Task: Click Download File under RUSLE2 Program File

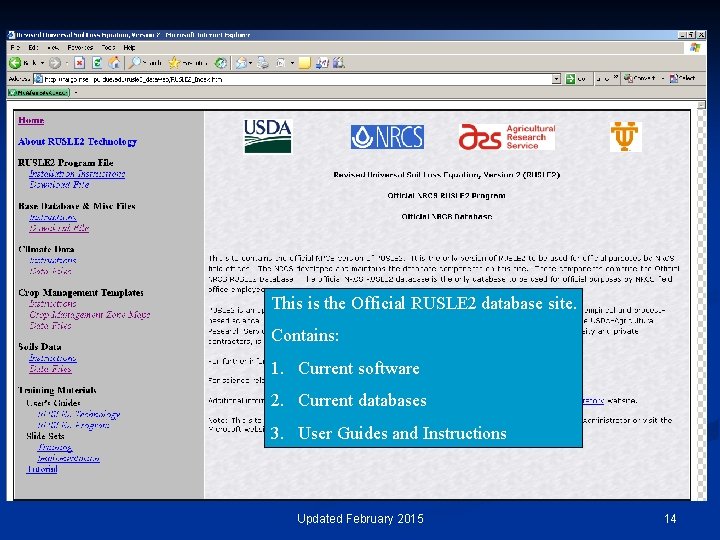Action: [x=59, y=185]
